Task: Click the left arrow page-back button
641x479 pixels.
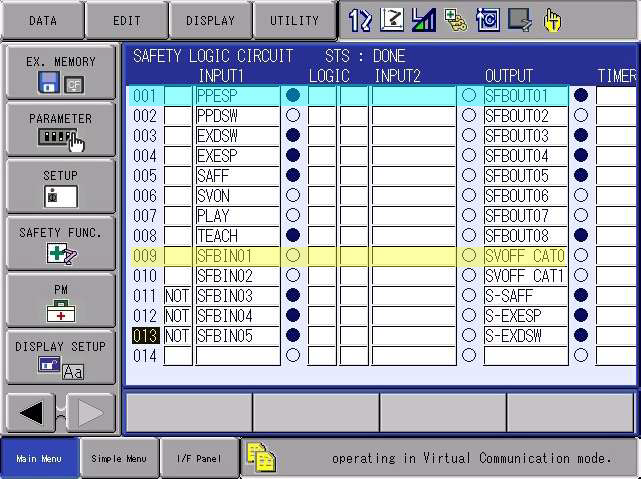Action: [x=31, y=413]
